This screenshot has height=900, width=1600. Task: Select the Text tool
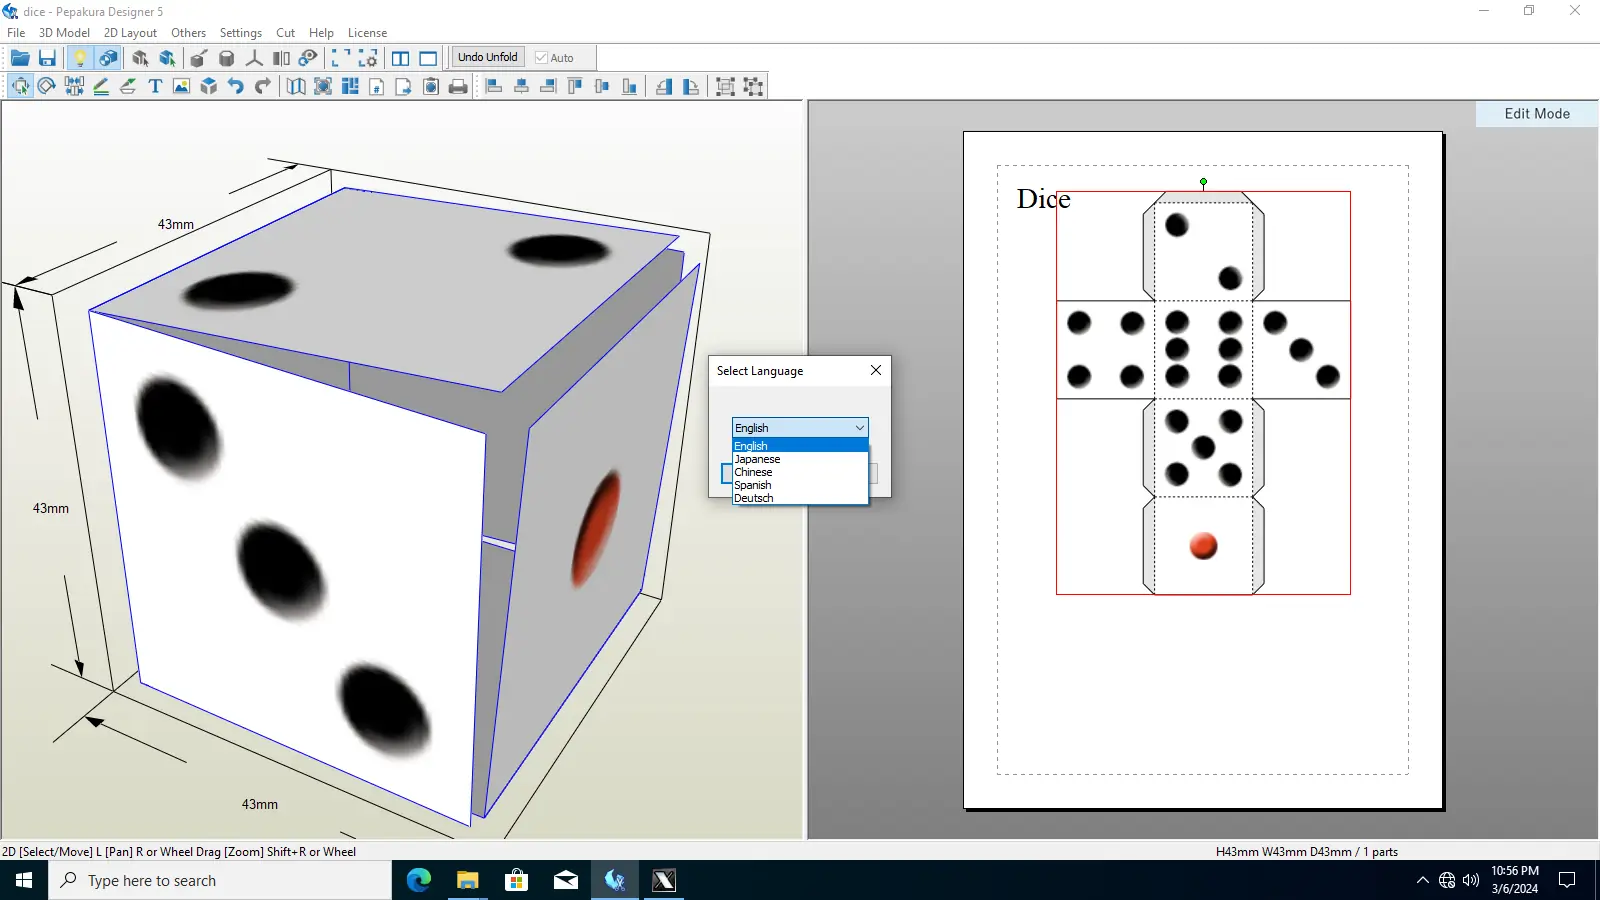pyautogui.click(x=155, y=86)
